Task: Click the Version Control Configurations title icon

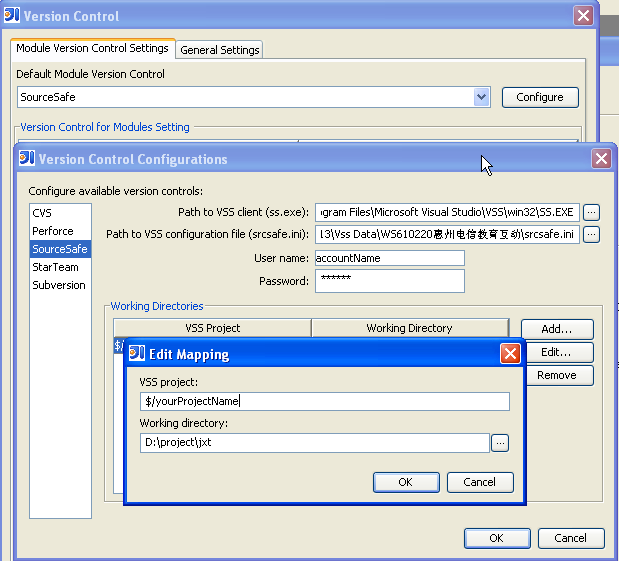Action: click(27, 158)
